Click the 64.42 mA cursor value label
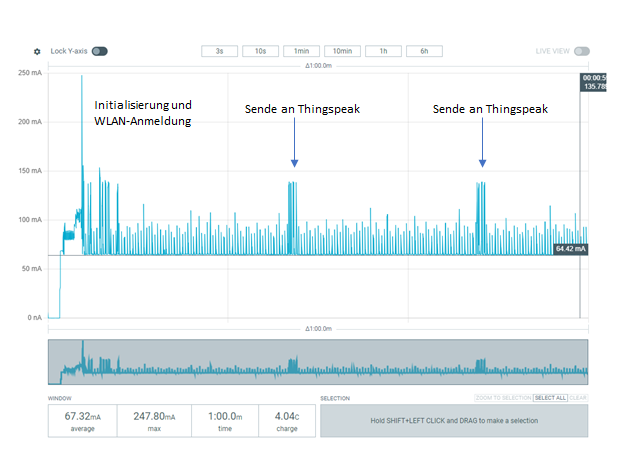Screen dimensions: 619x464 (x=570, y=248)
